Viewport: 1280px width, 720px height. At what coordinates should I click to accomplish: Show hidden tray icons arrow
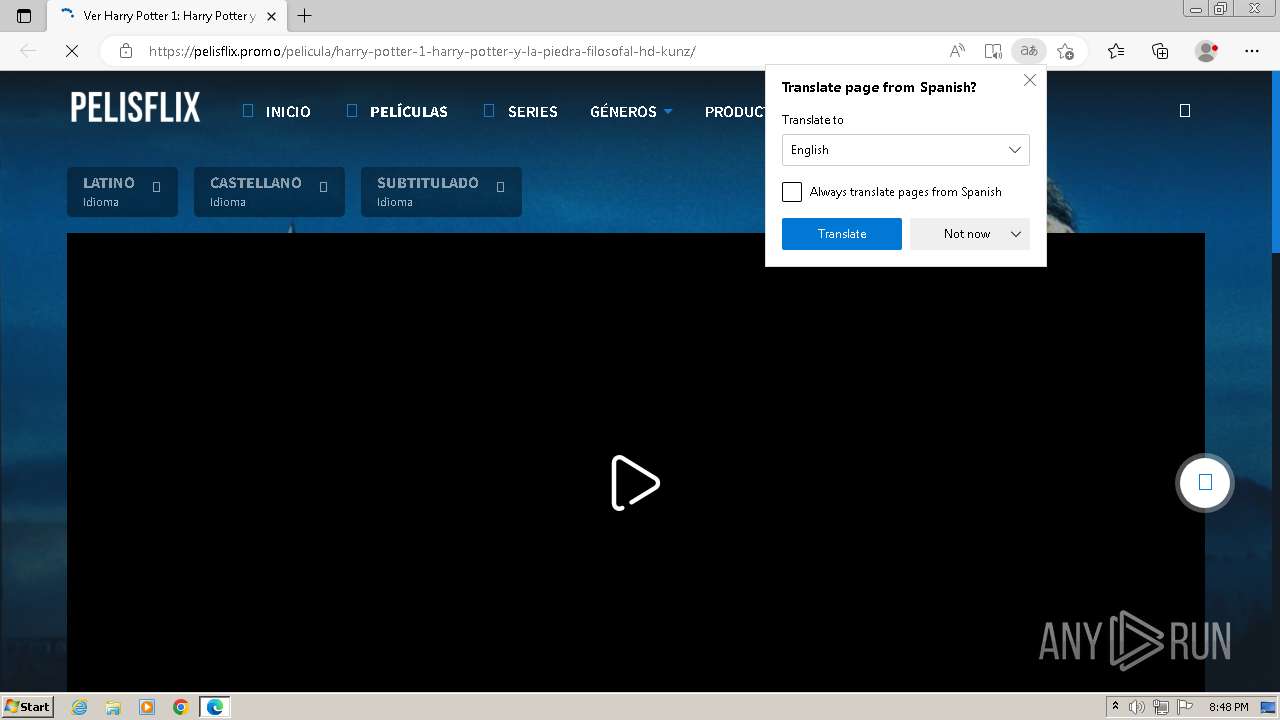pos(1115,707)
